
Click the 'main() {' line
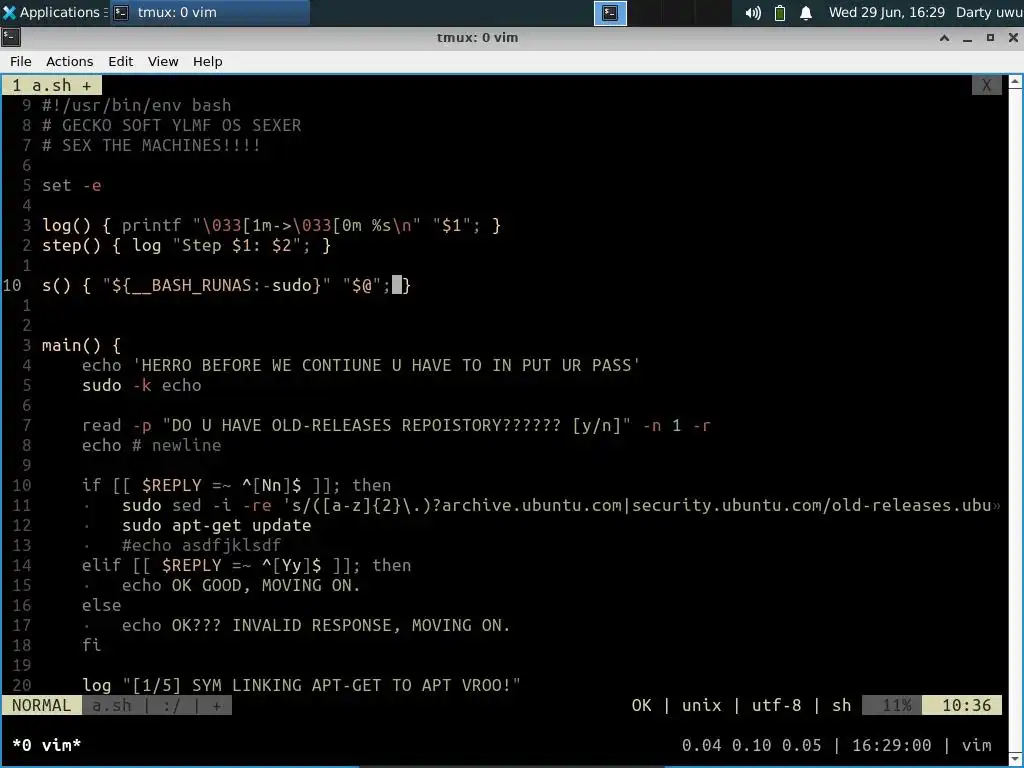[82, 345]
